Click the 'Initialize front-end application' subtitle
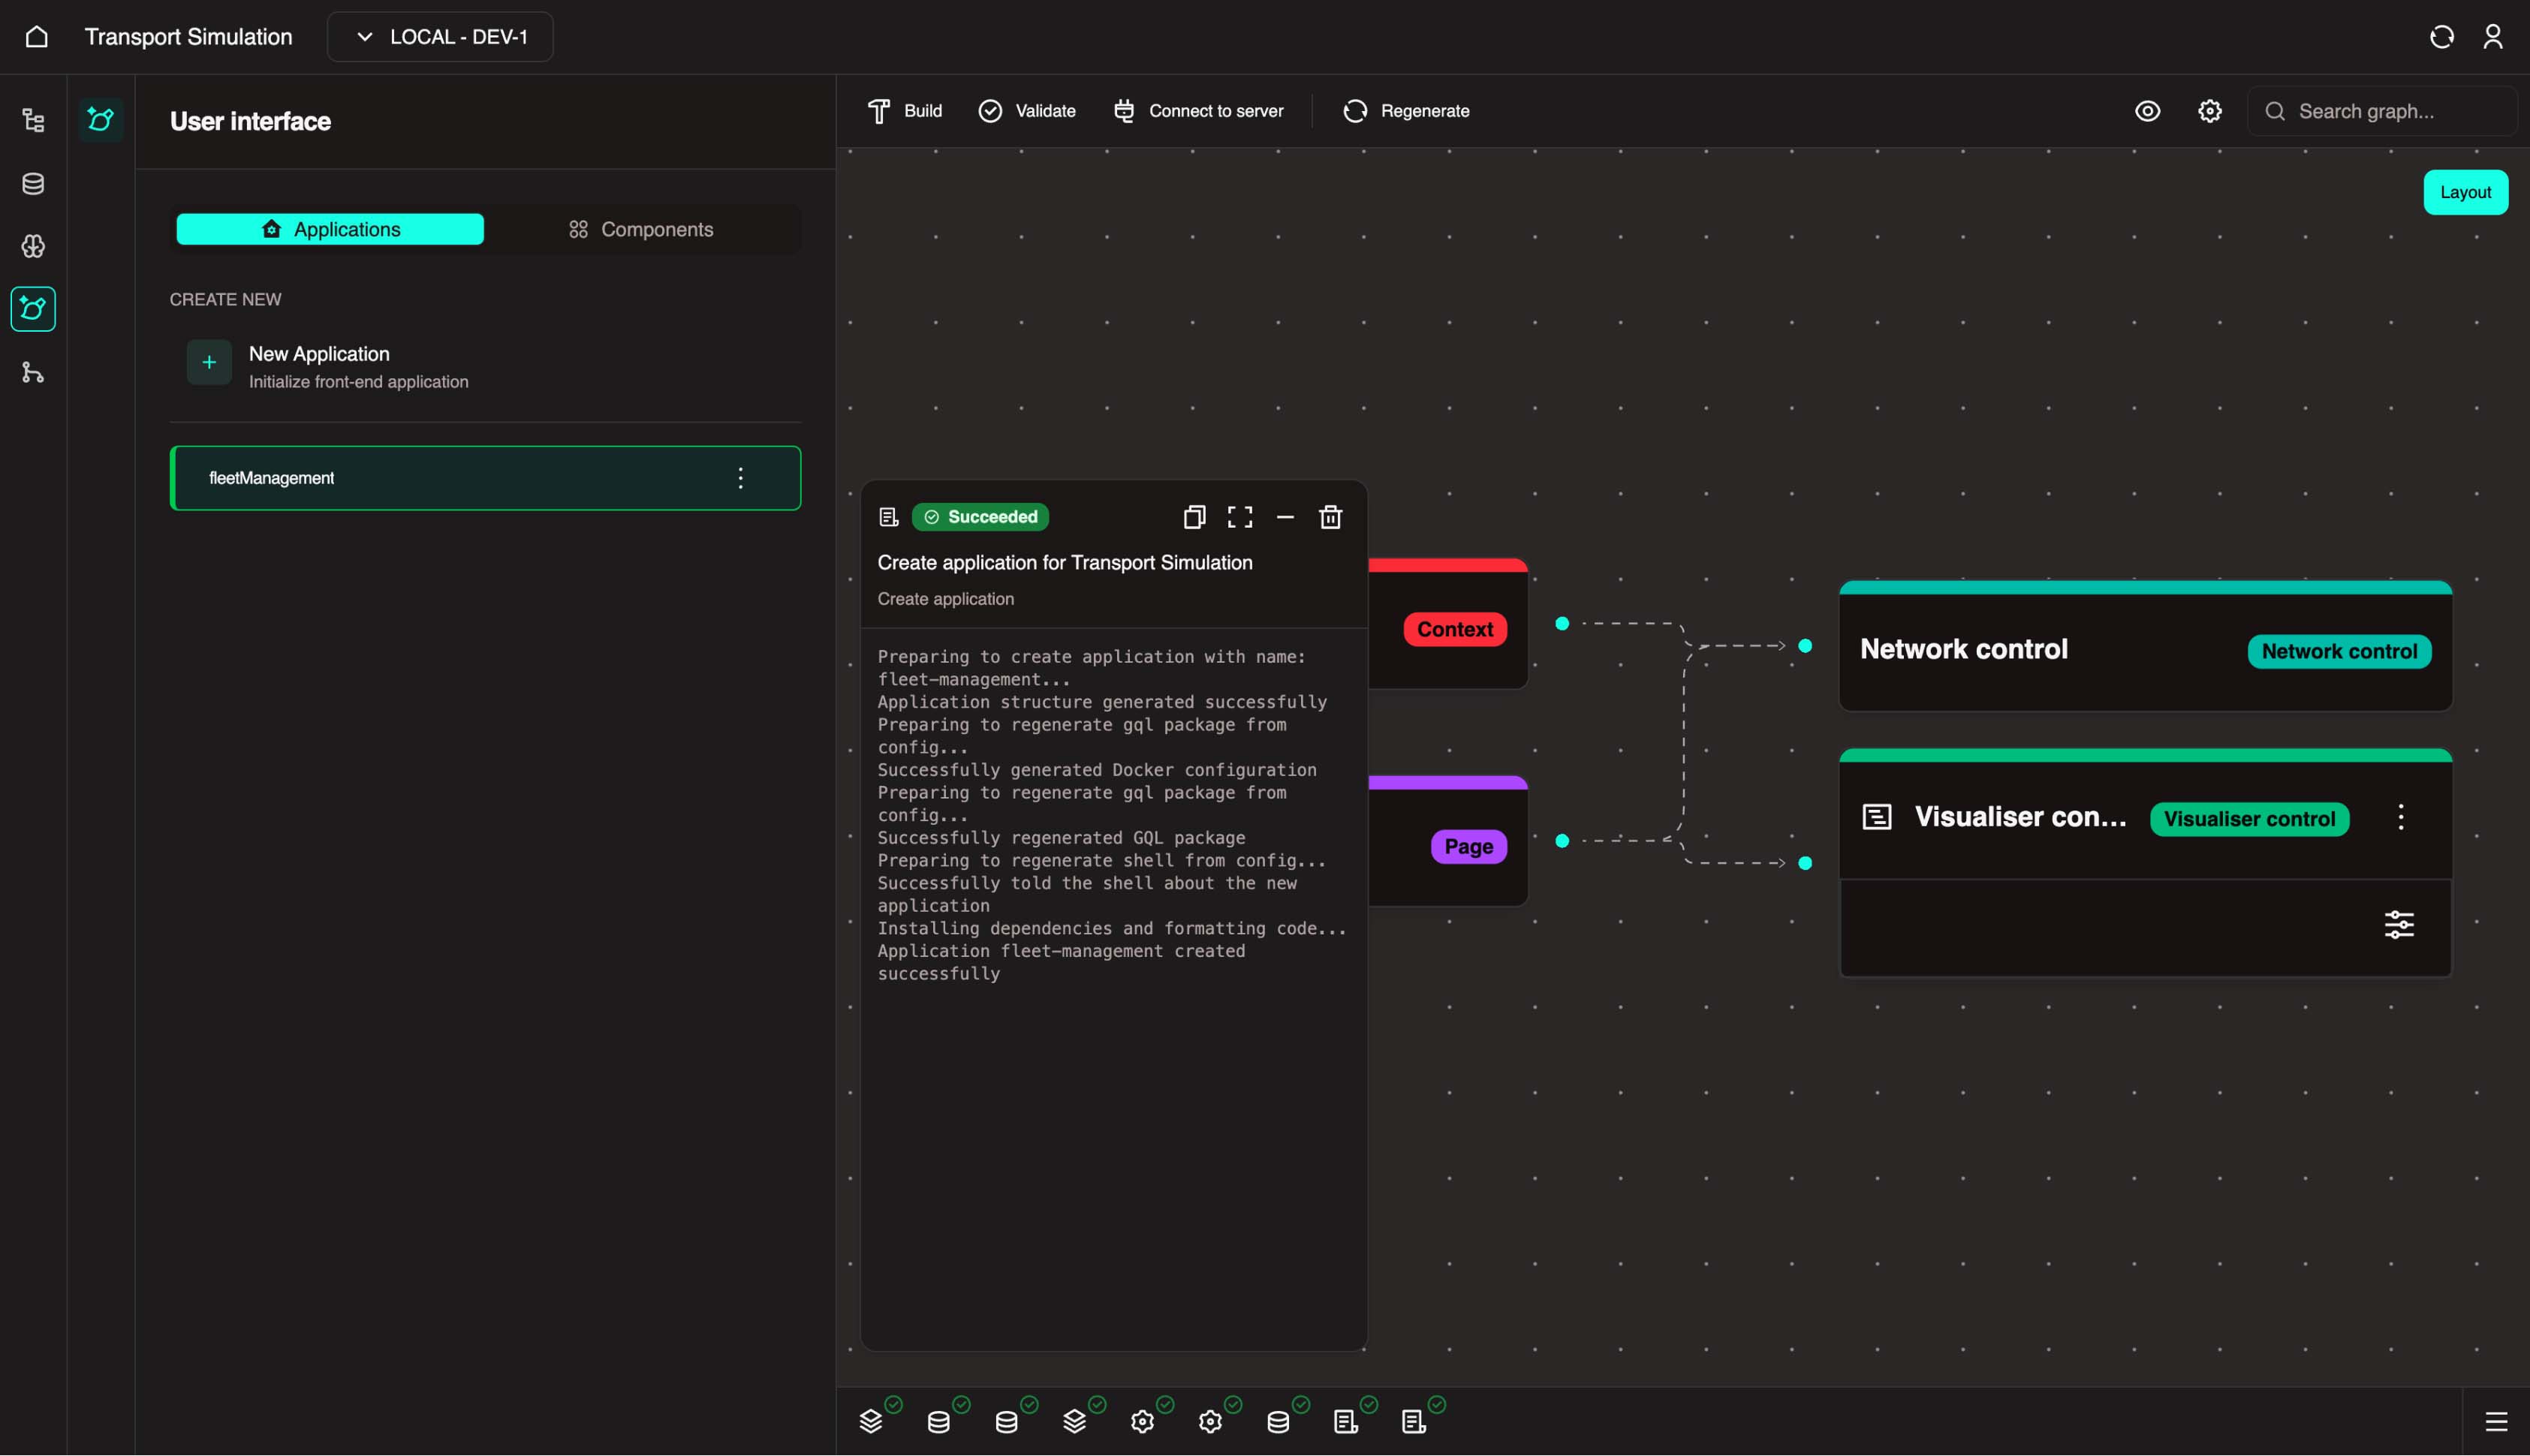 358,382
